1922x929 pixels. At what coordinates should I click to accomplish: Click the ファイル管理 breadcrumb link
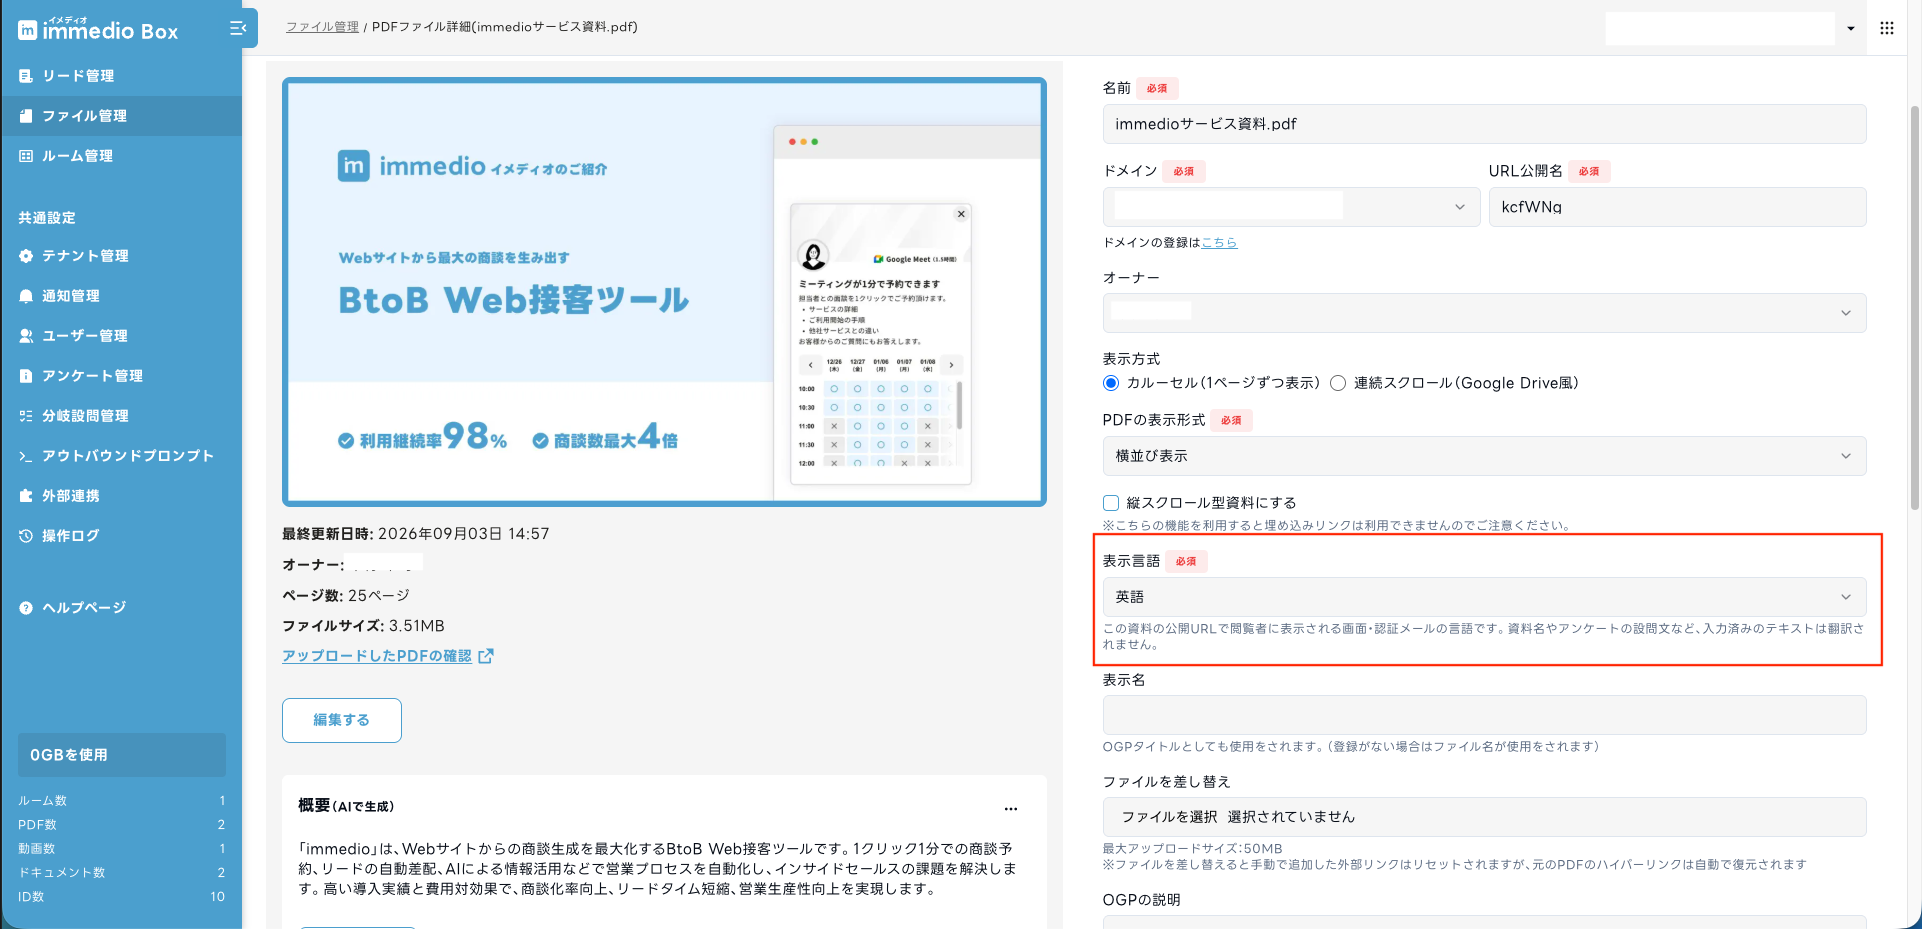(x=322, y=27)
